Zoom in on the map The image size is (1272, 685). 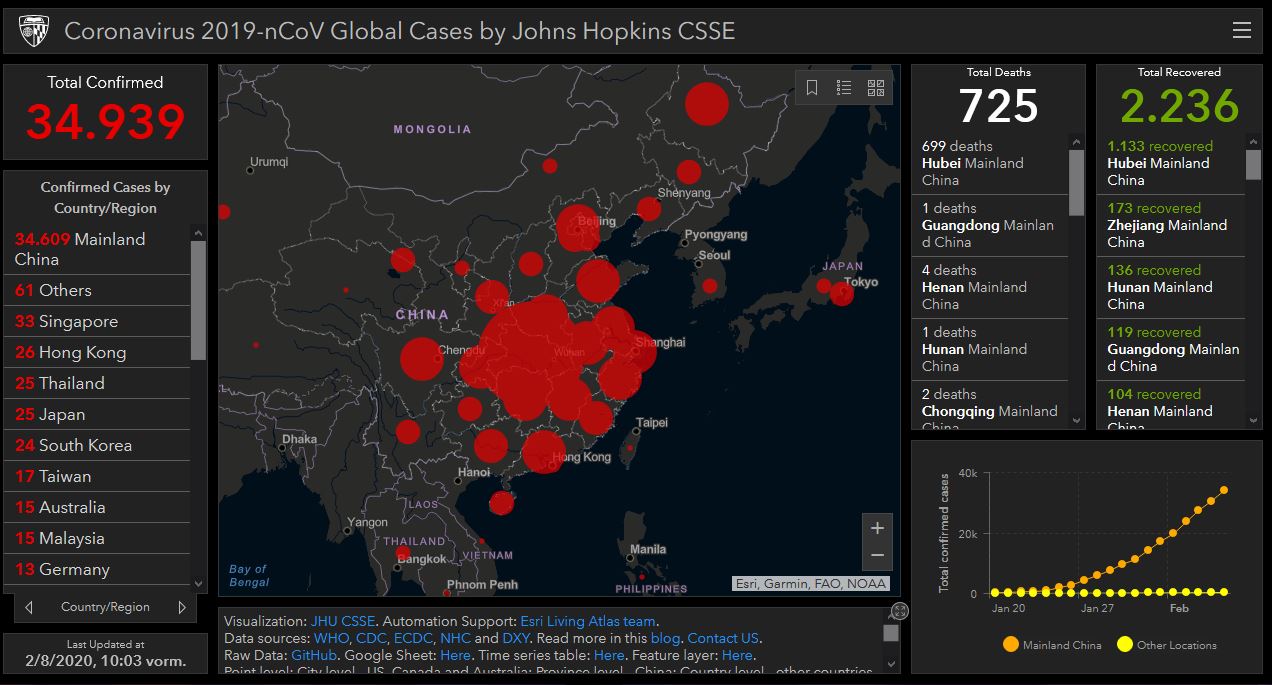point(877,528)
